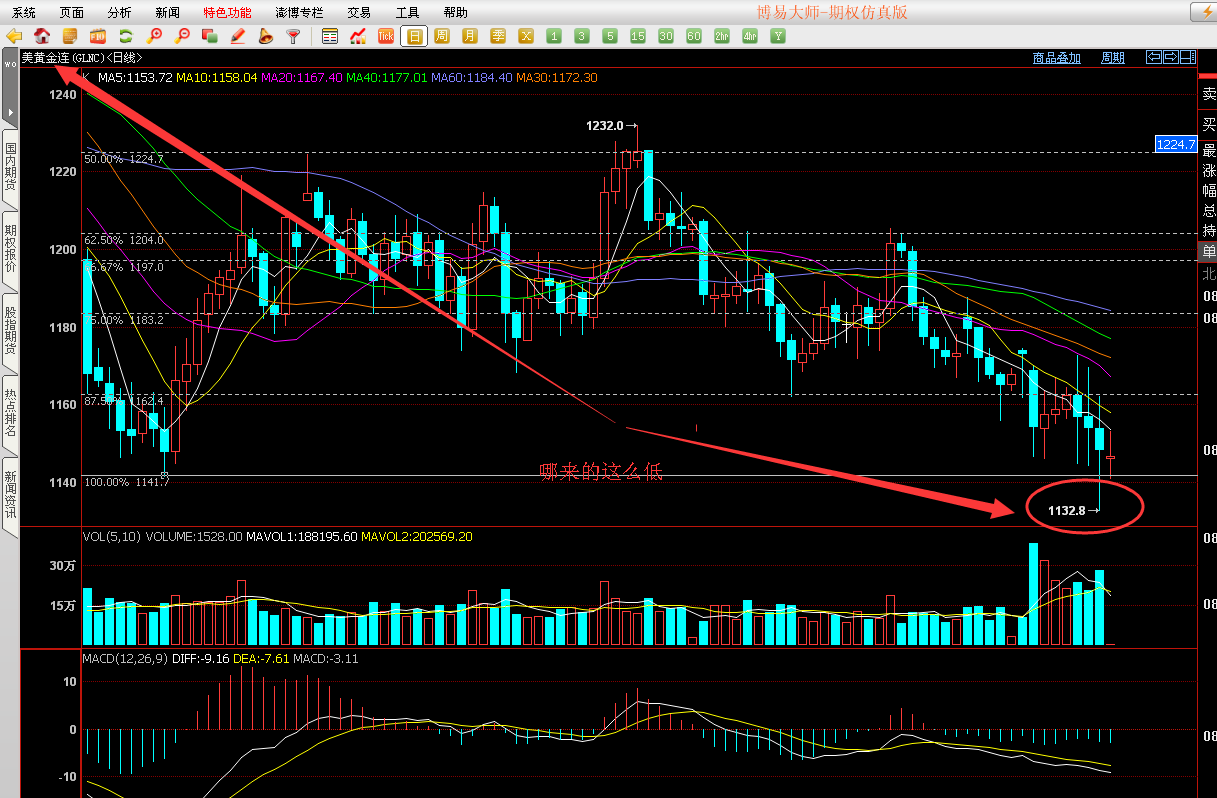Switch to weekly 周 period
The image size is (1217, 798).
[442, 36]
